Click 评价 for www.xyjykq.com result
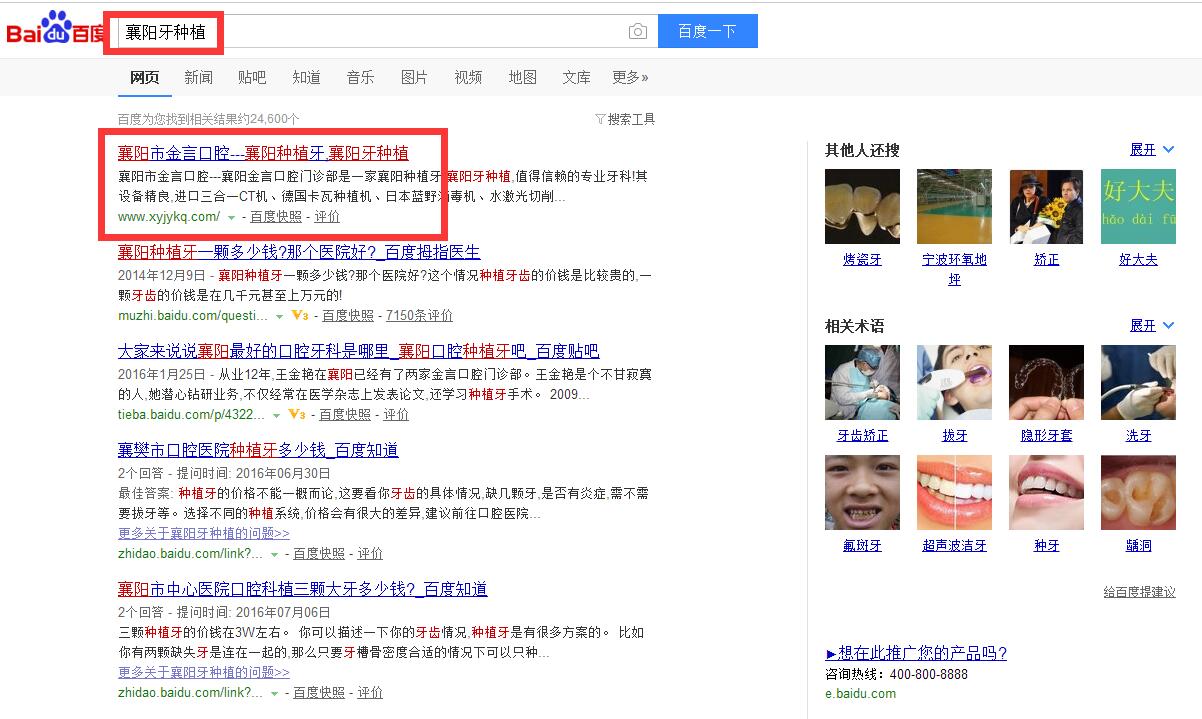The image size is (1202, 719). pos(327,217)
